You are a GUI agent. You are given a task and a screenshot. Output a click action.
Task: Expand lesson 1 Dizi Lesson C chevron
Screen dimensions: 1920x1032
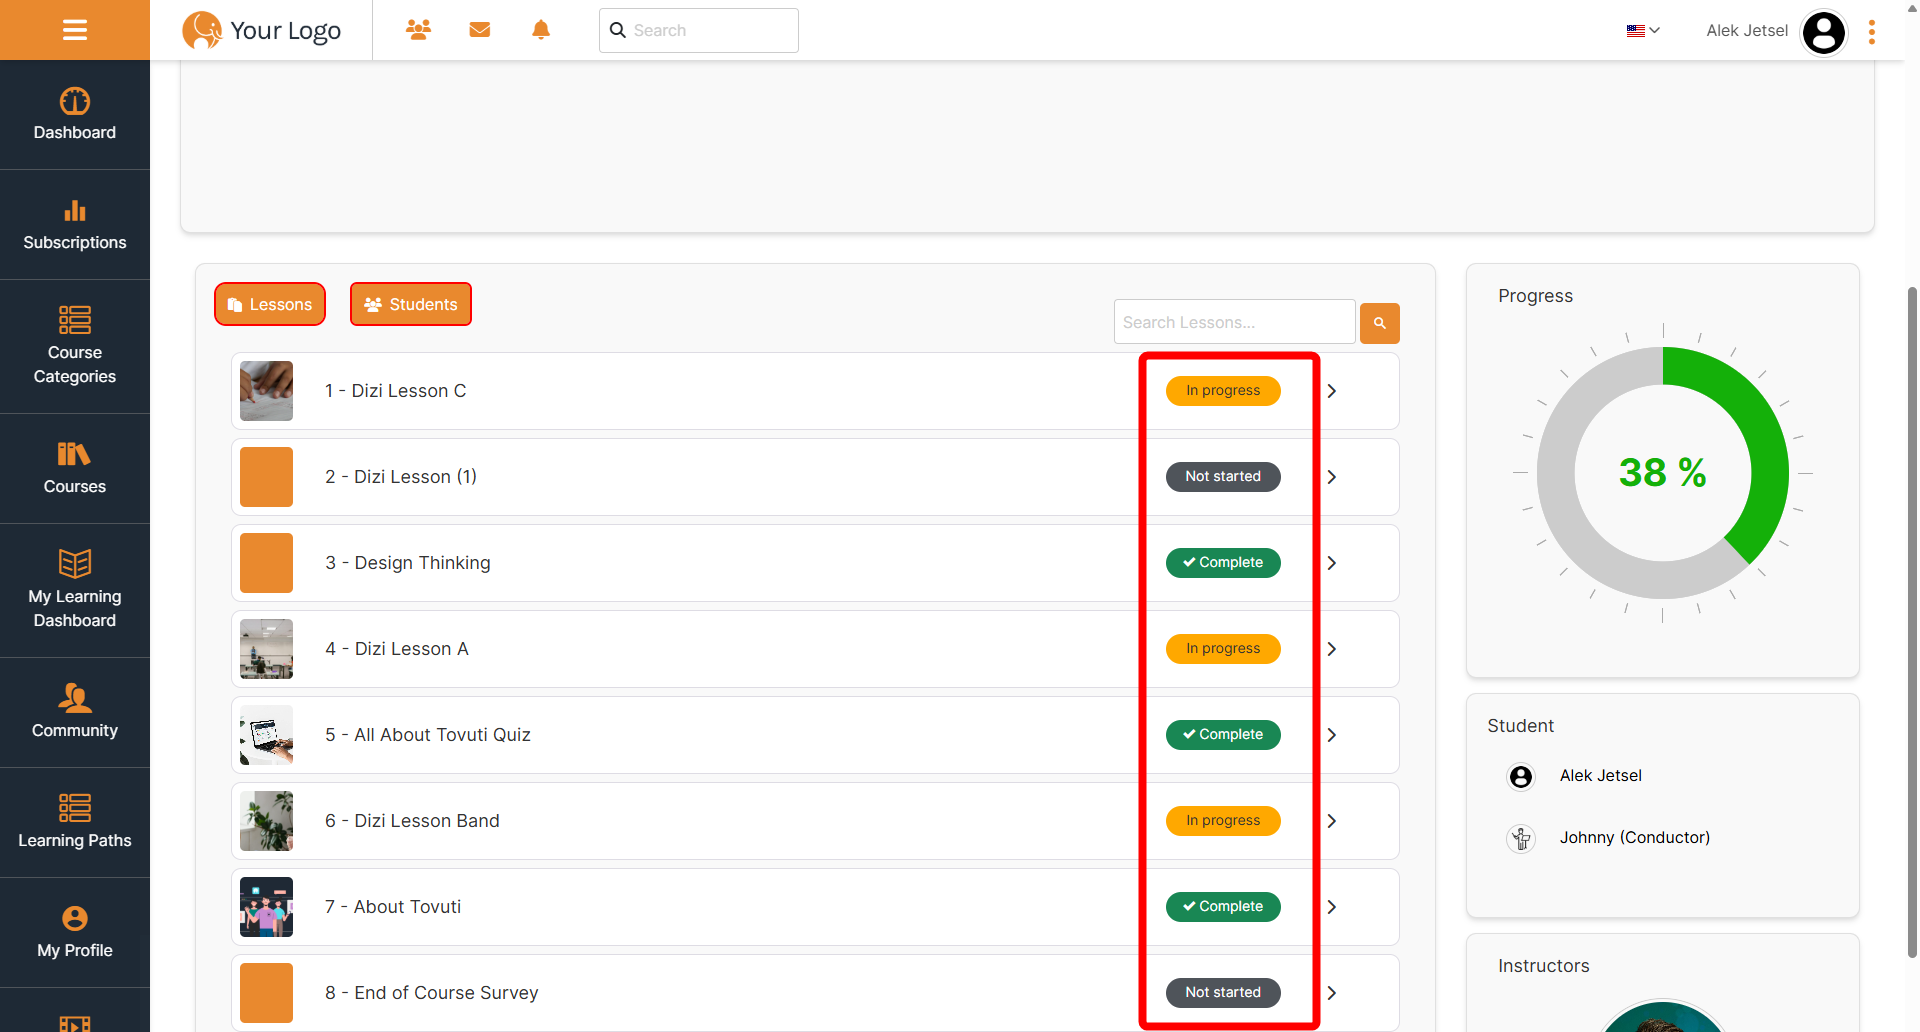[1332, 391]
